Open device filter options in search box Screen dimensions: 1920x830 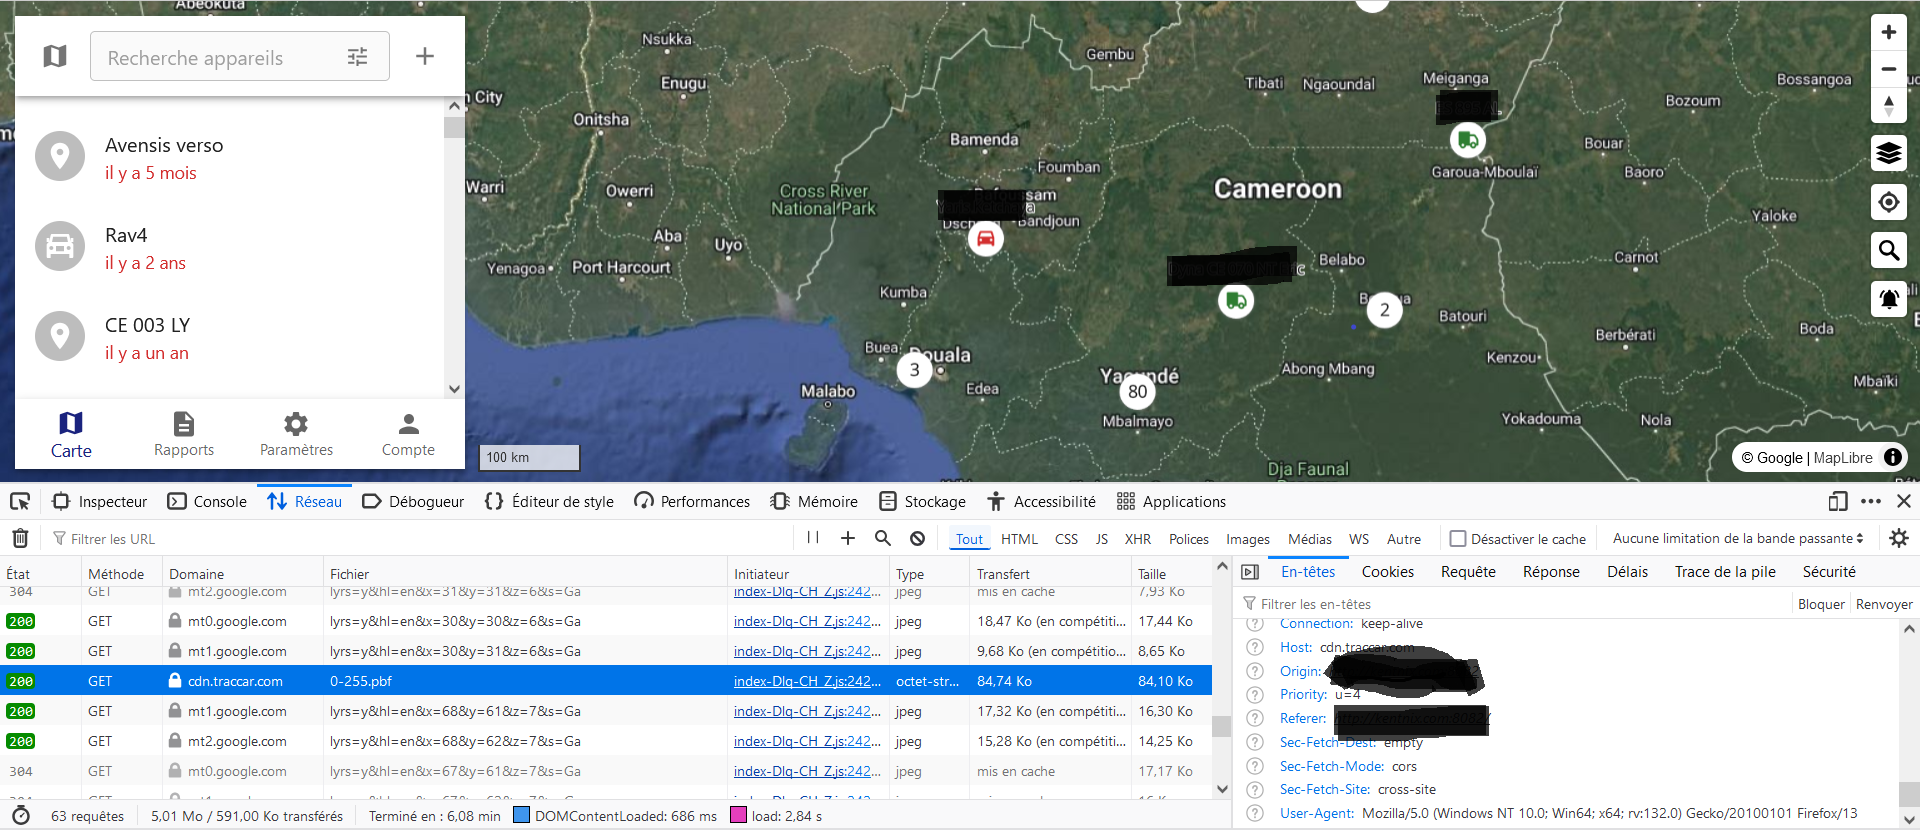(x=357, y=57)
